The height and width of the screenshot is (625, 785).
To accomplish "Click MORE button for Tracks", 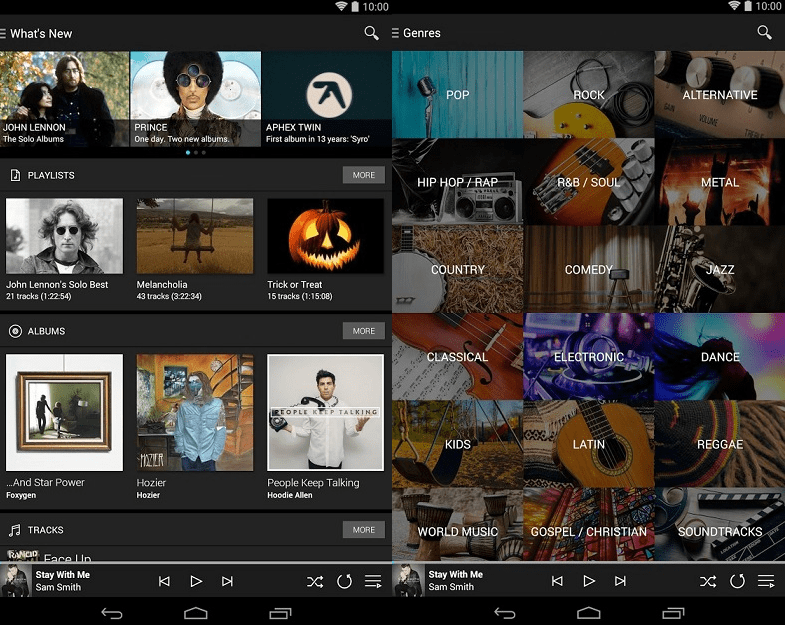I will pyautogui.click(x=363, y=529).
